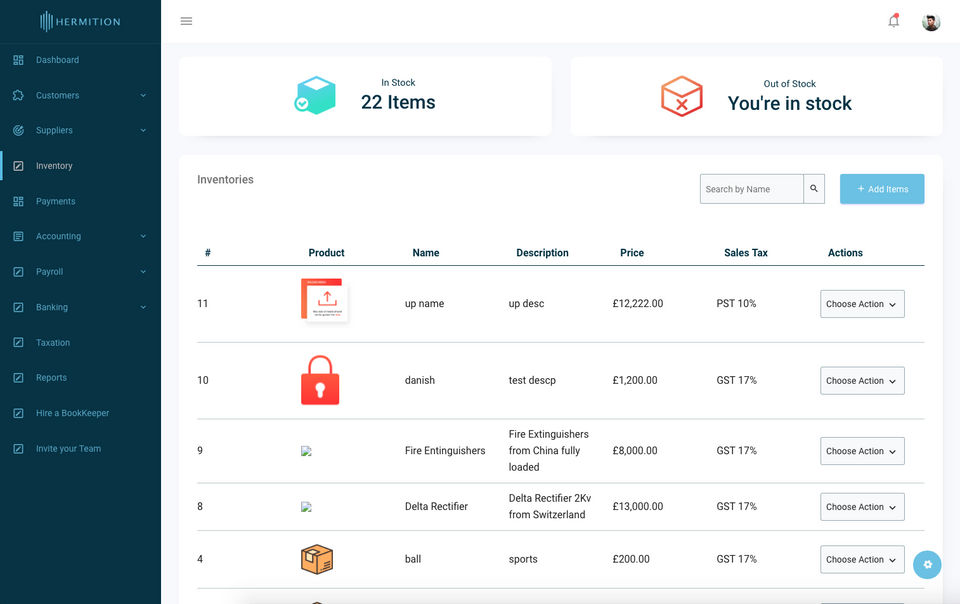This screenshot has height=604, width=960.
Task: Click the In Stock box icon
Action: tap(315, 95)
